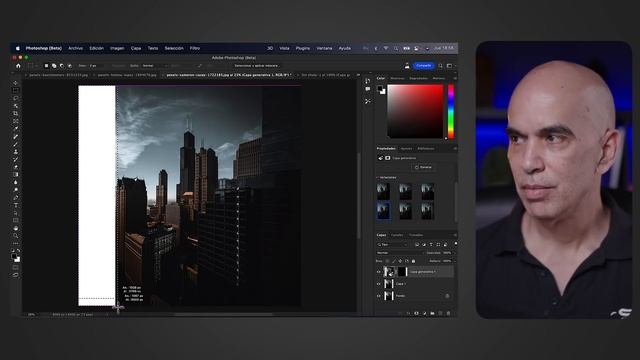Open the layer blend mode Normal dropdown
This screenshot has height=360, width=640.
click(399, 253)
